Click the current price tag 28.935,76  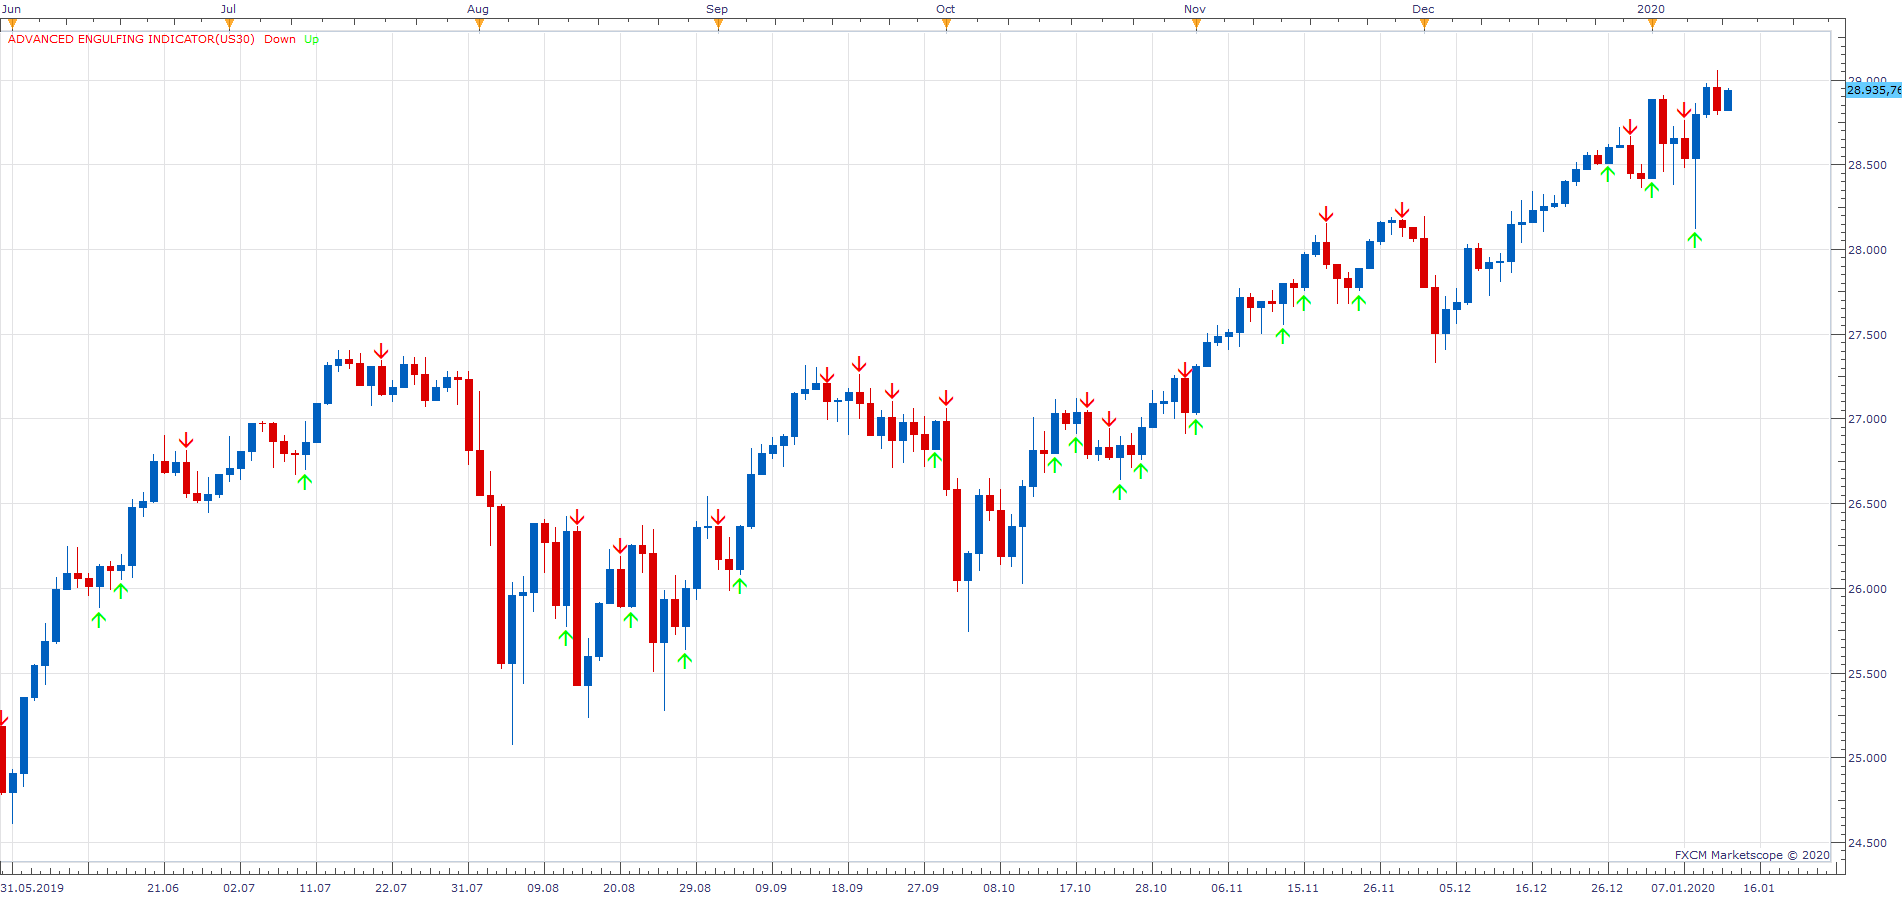(1874, 90)
